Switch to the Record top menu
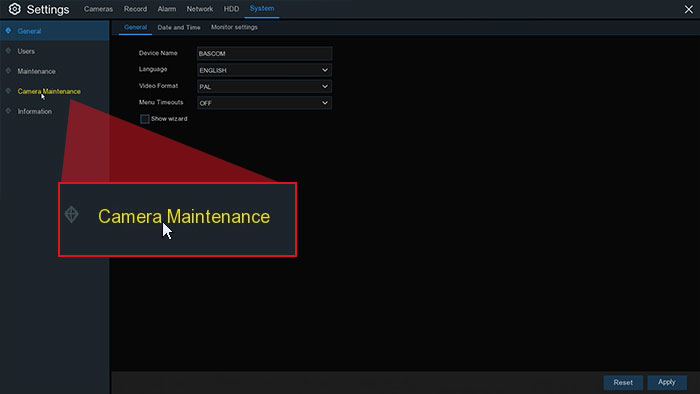 (135, 9)
